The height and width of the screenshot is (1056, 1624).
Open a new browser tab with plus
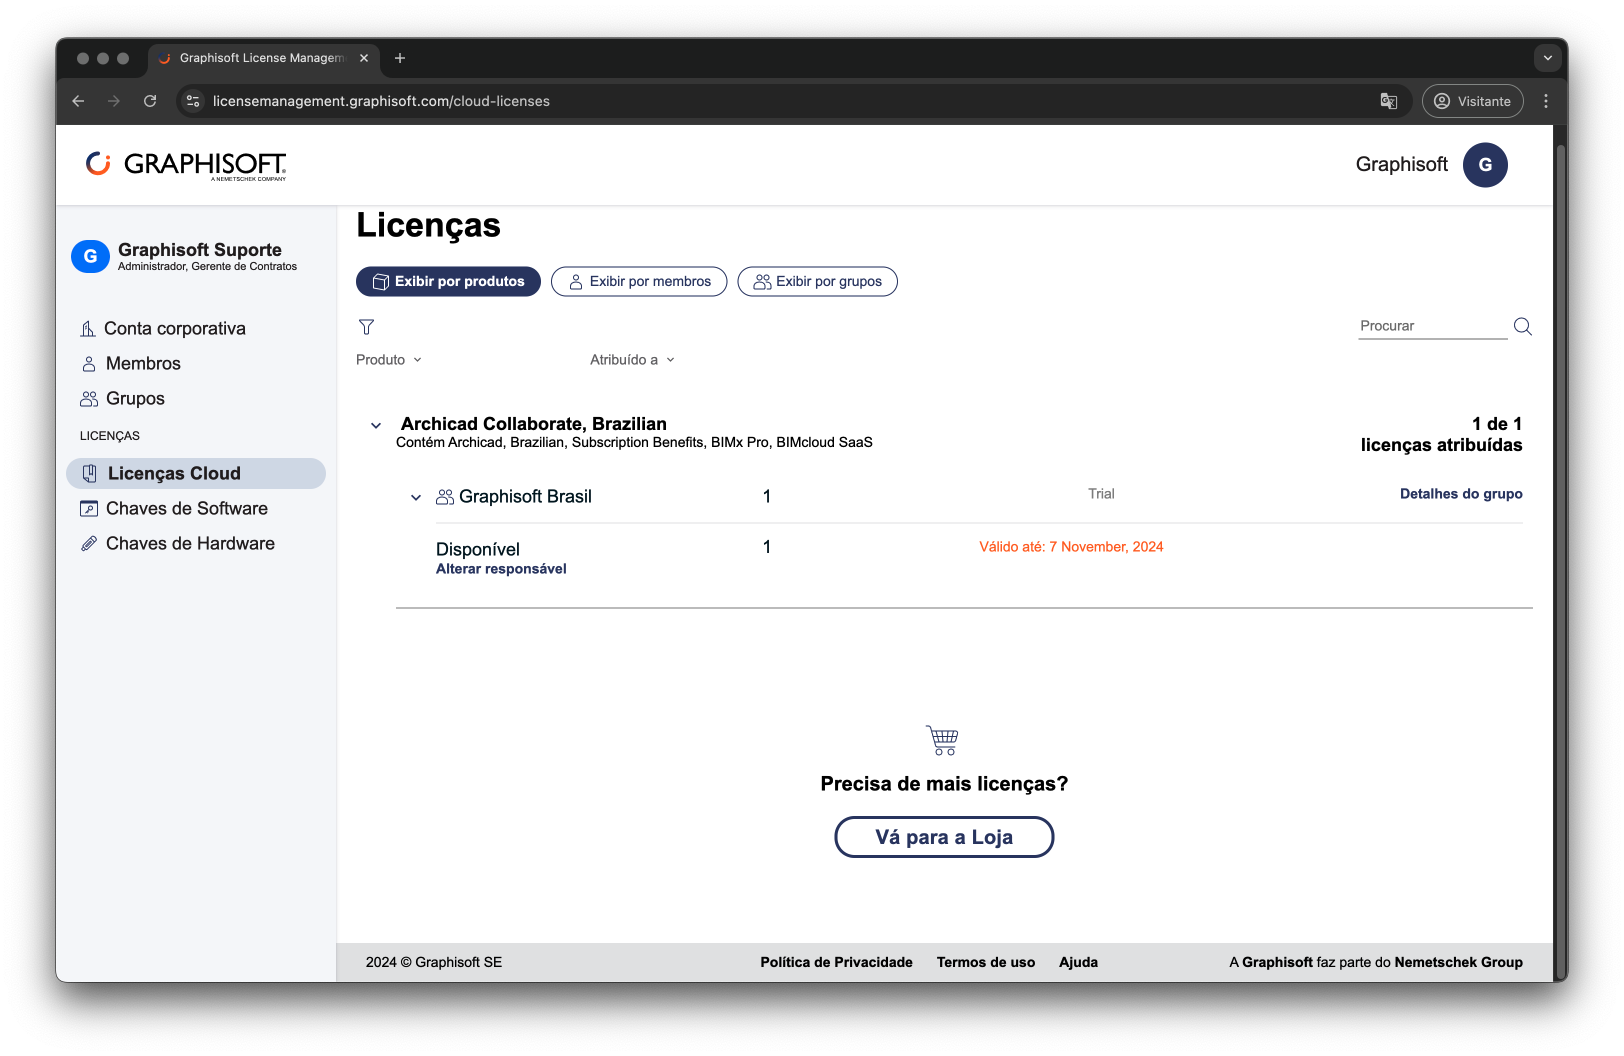point(400,58)
